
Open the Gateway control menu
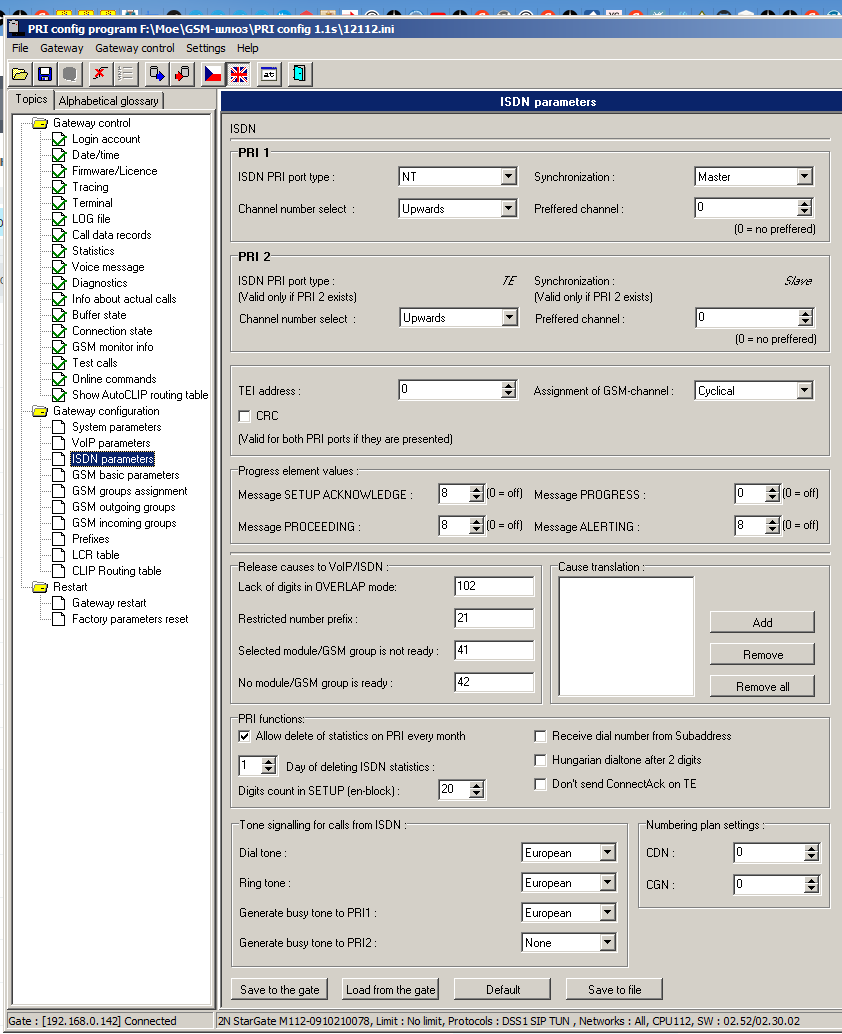pyautogui.click(x=135, y=48)
